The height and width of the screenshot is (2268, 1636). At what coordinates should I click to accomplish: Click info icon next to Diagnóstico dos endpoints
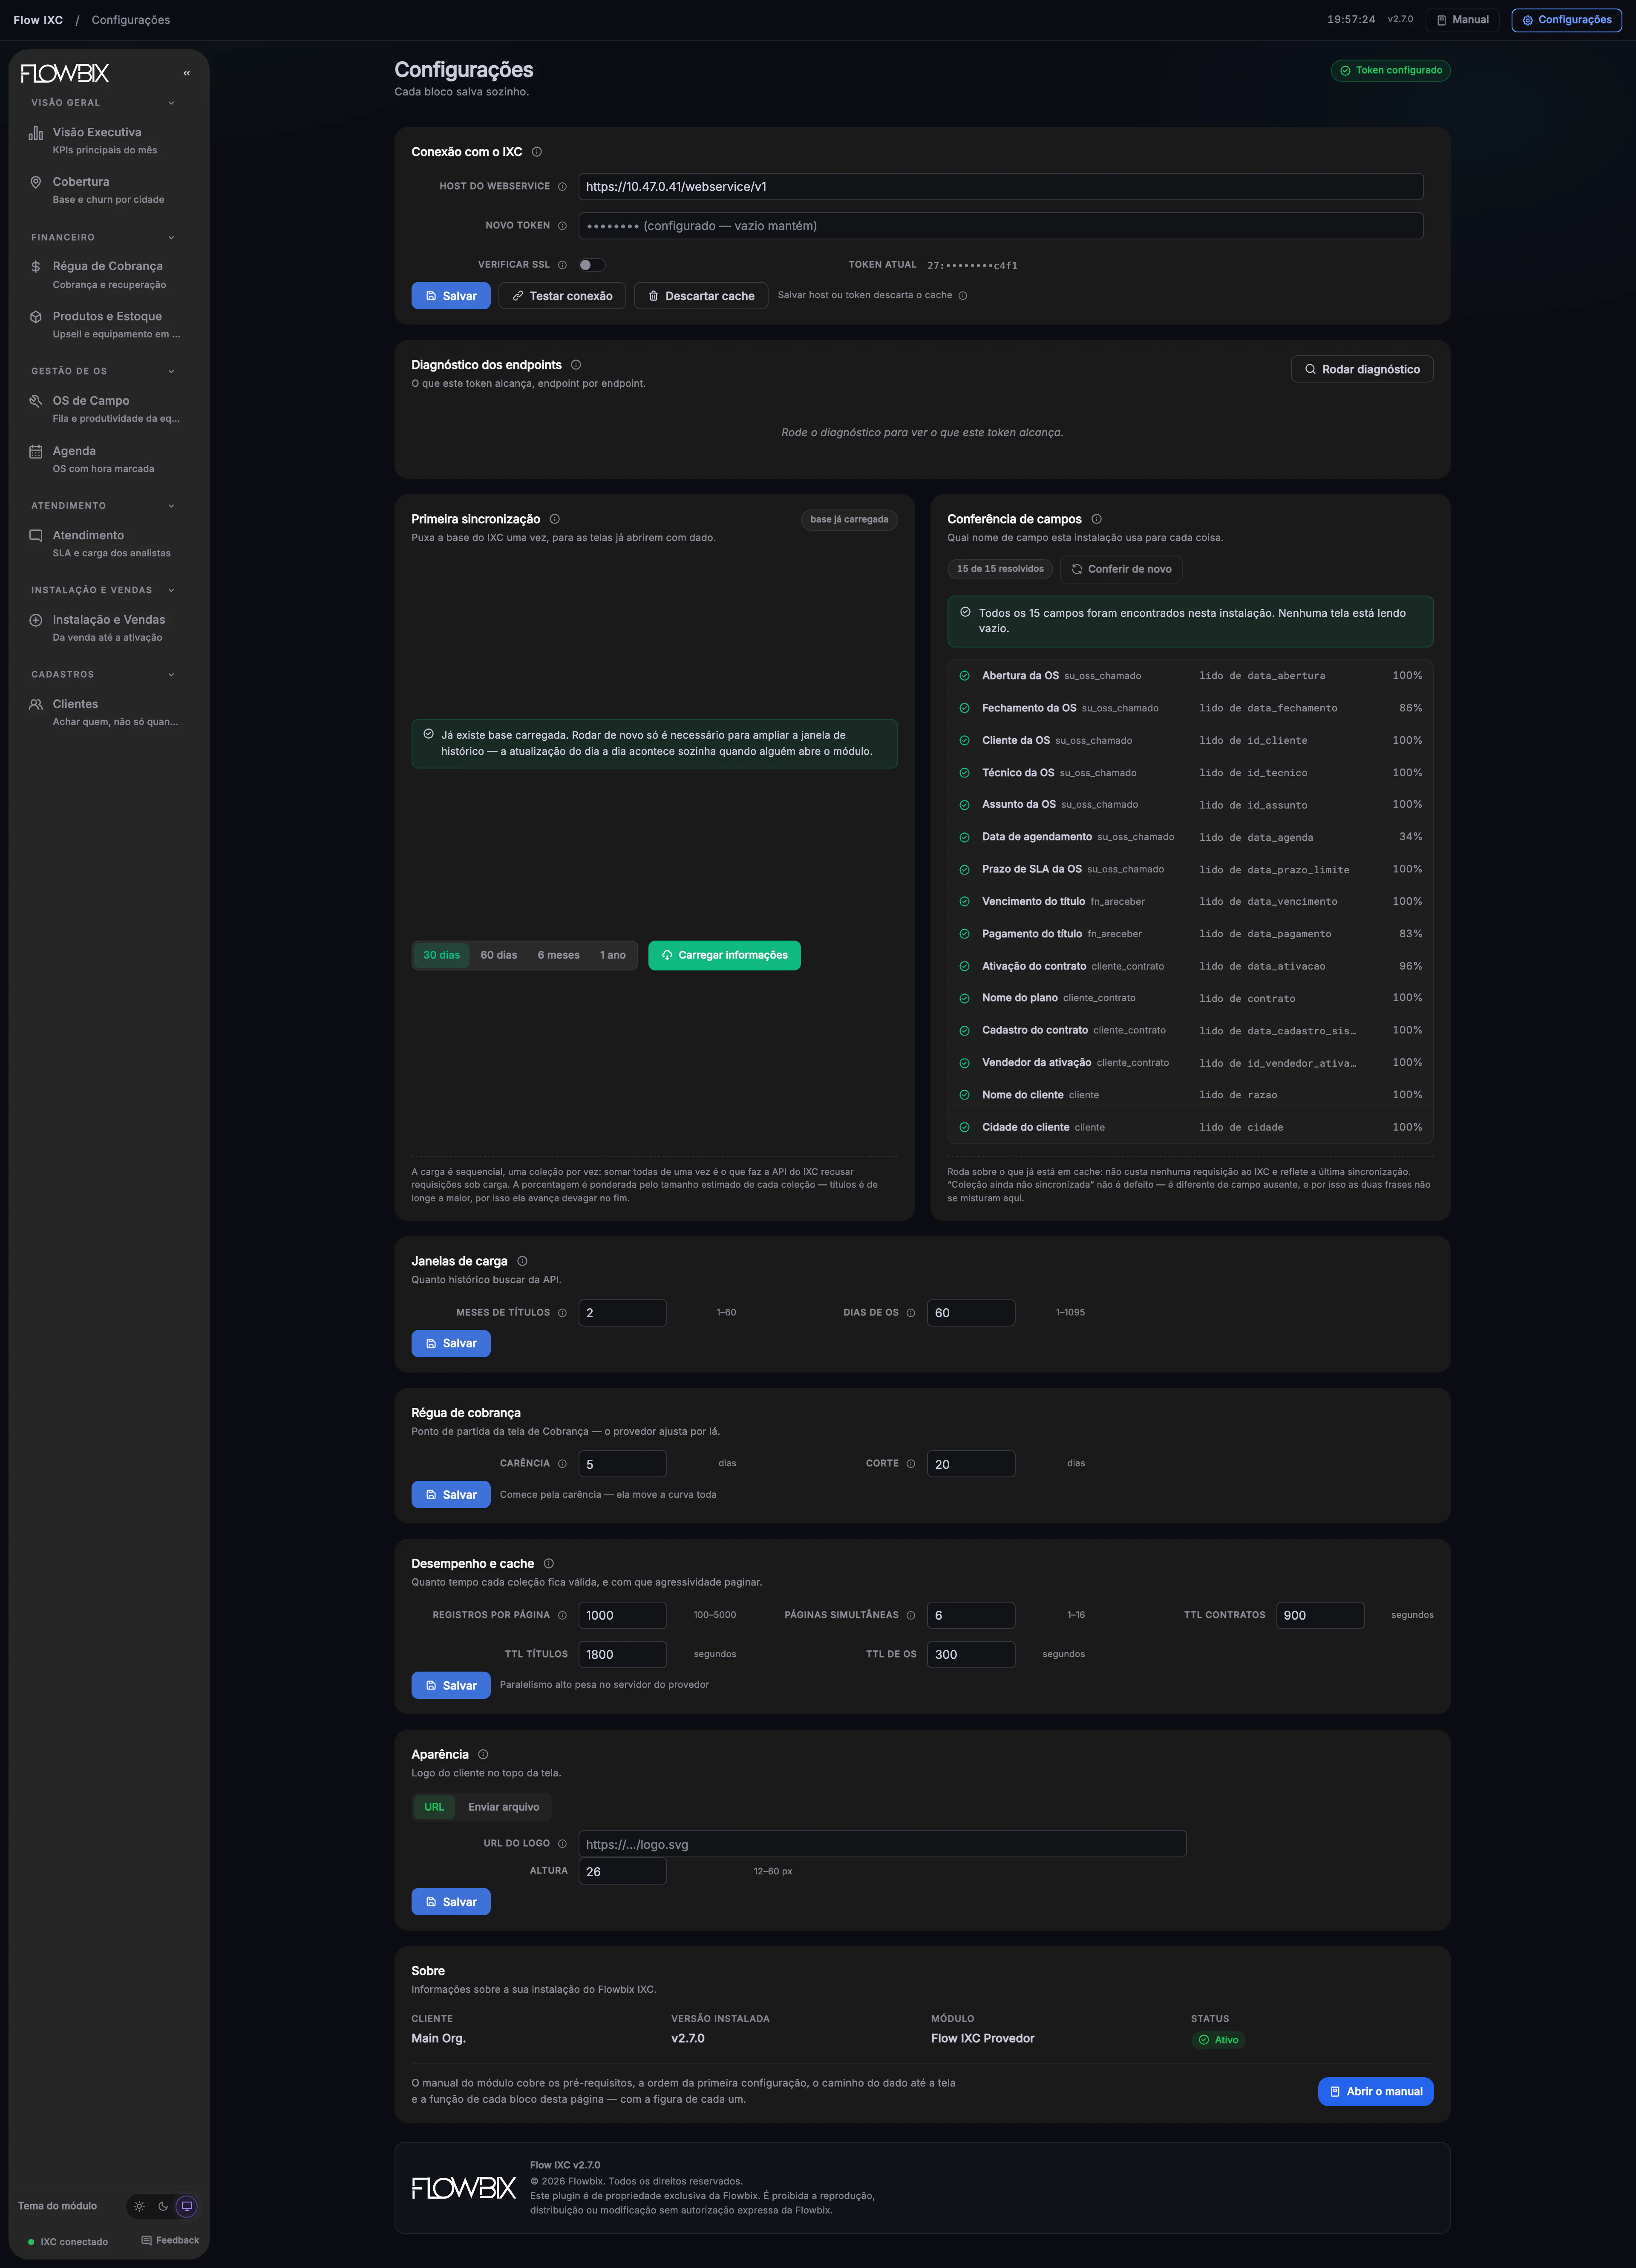tap(576, 365)
